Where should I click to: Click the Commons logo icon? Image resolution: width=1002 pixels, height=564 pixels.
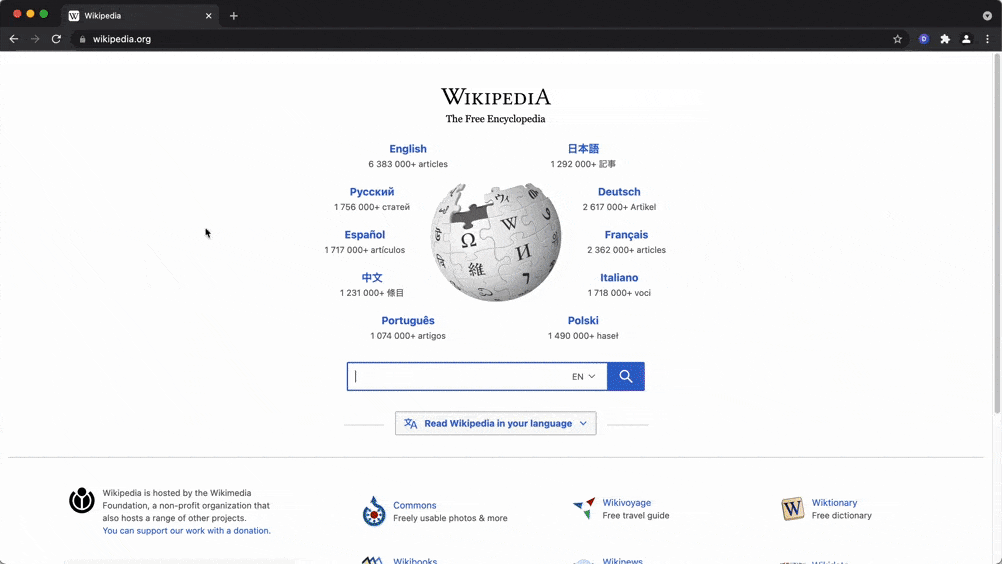click(374, 511)
